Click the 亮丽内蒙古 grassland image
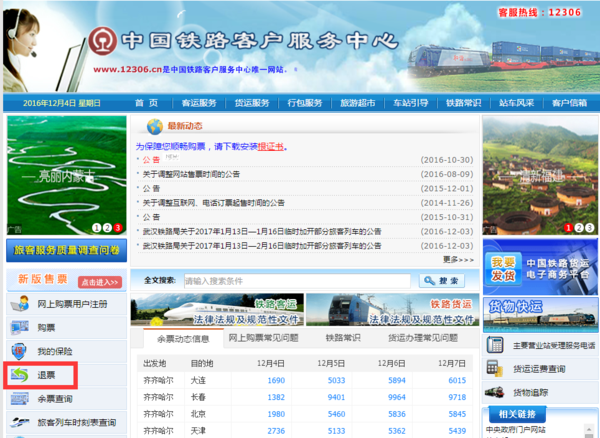The height and width of the screenshot is (438, 600). click(x=67, y=175)
